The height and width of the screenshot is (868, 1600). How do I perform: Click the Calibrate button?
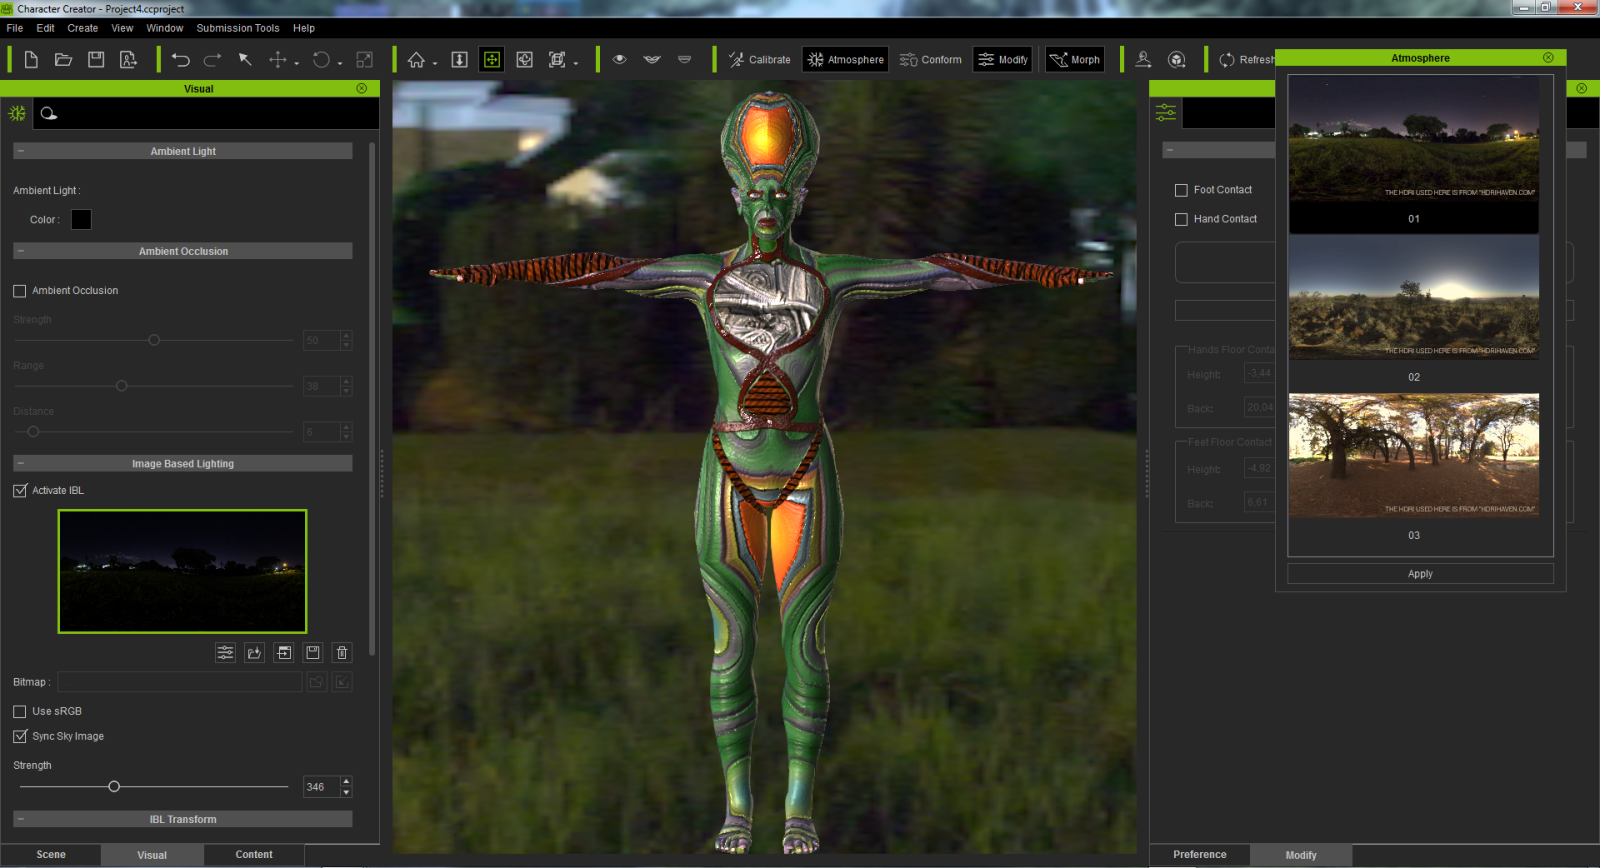click(759, 60)
